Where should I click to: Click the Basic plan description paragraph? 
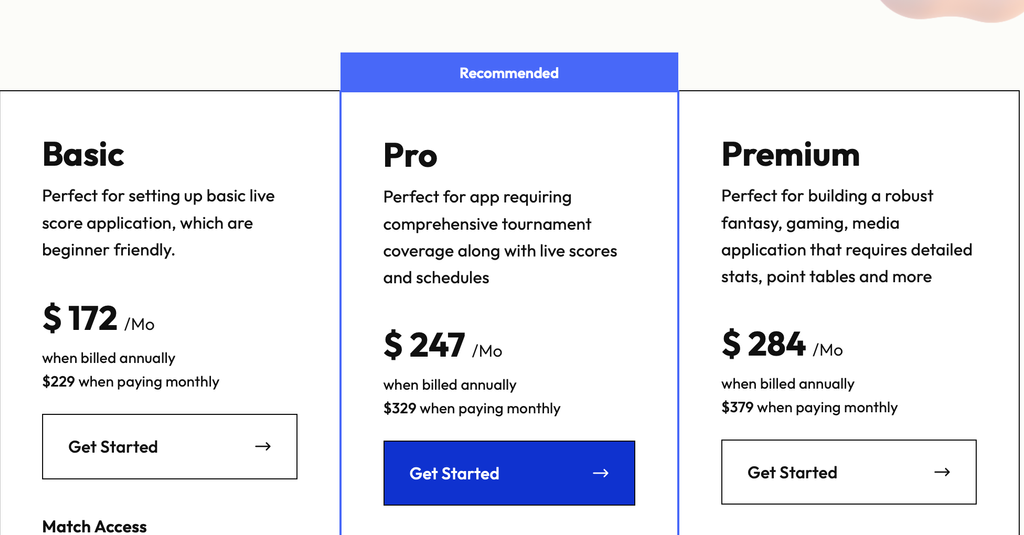[159, 223]
